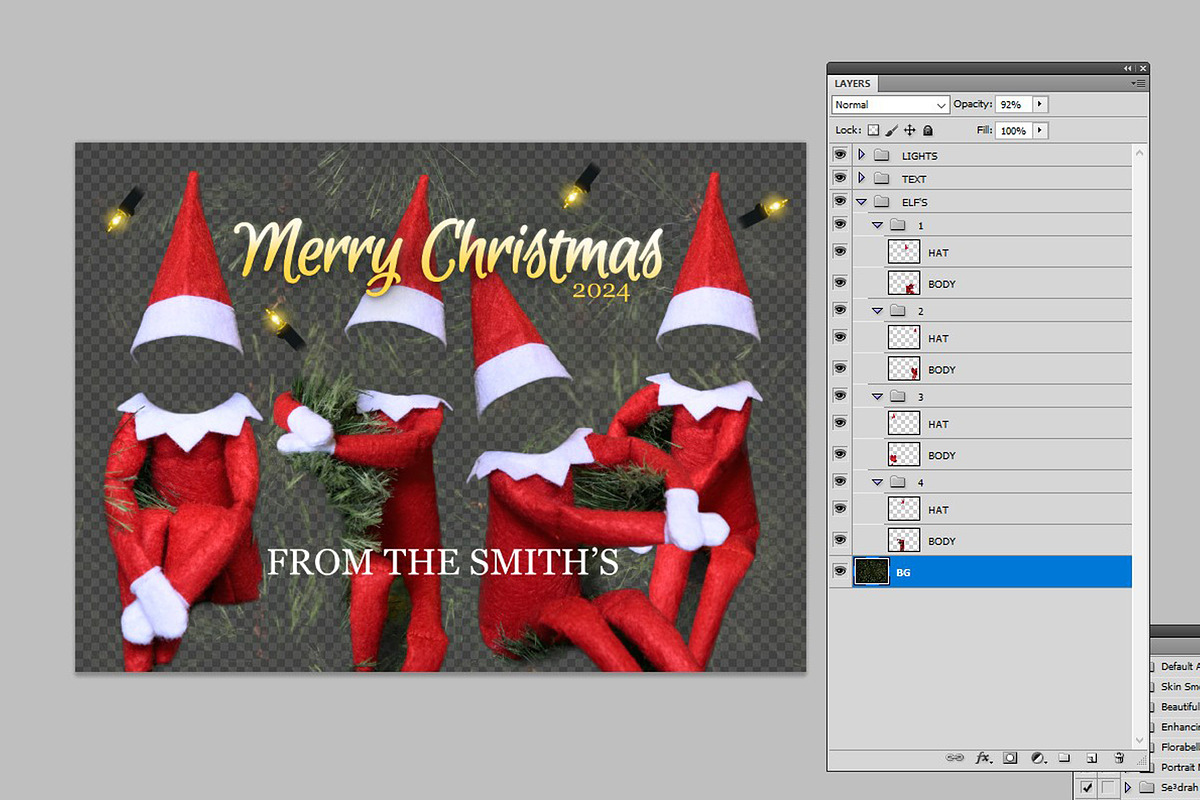Click the '2024' text on canvas
Viewport: 1200px width, 800px height.
(x=601, y=292)
